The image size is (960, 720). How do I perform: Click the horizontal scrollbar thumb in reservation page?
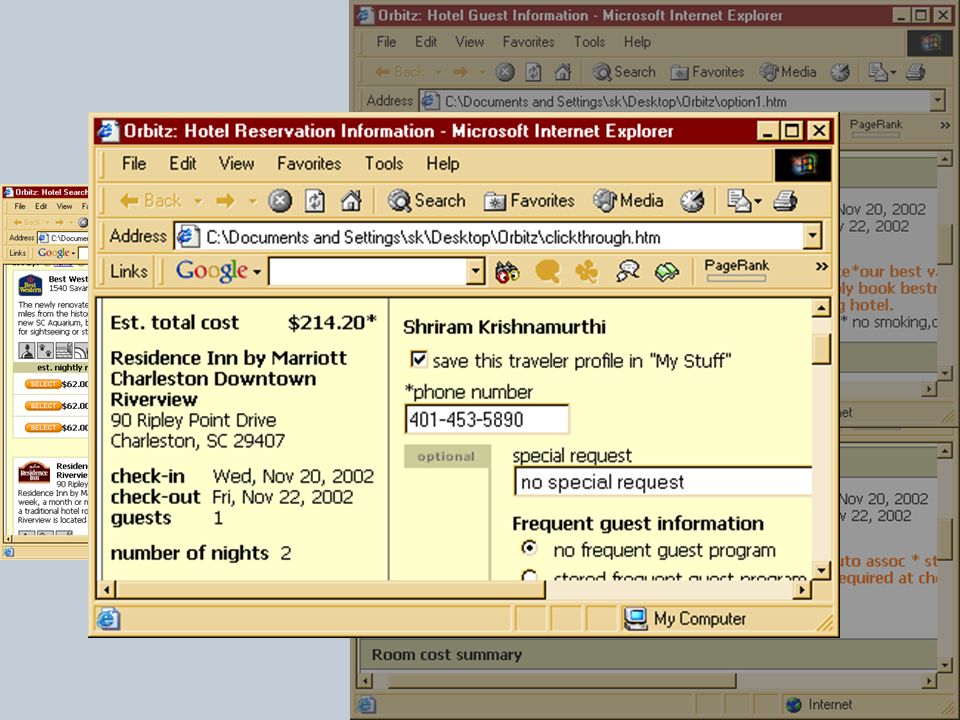tap(330, 590)
